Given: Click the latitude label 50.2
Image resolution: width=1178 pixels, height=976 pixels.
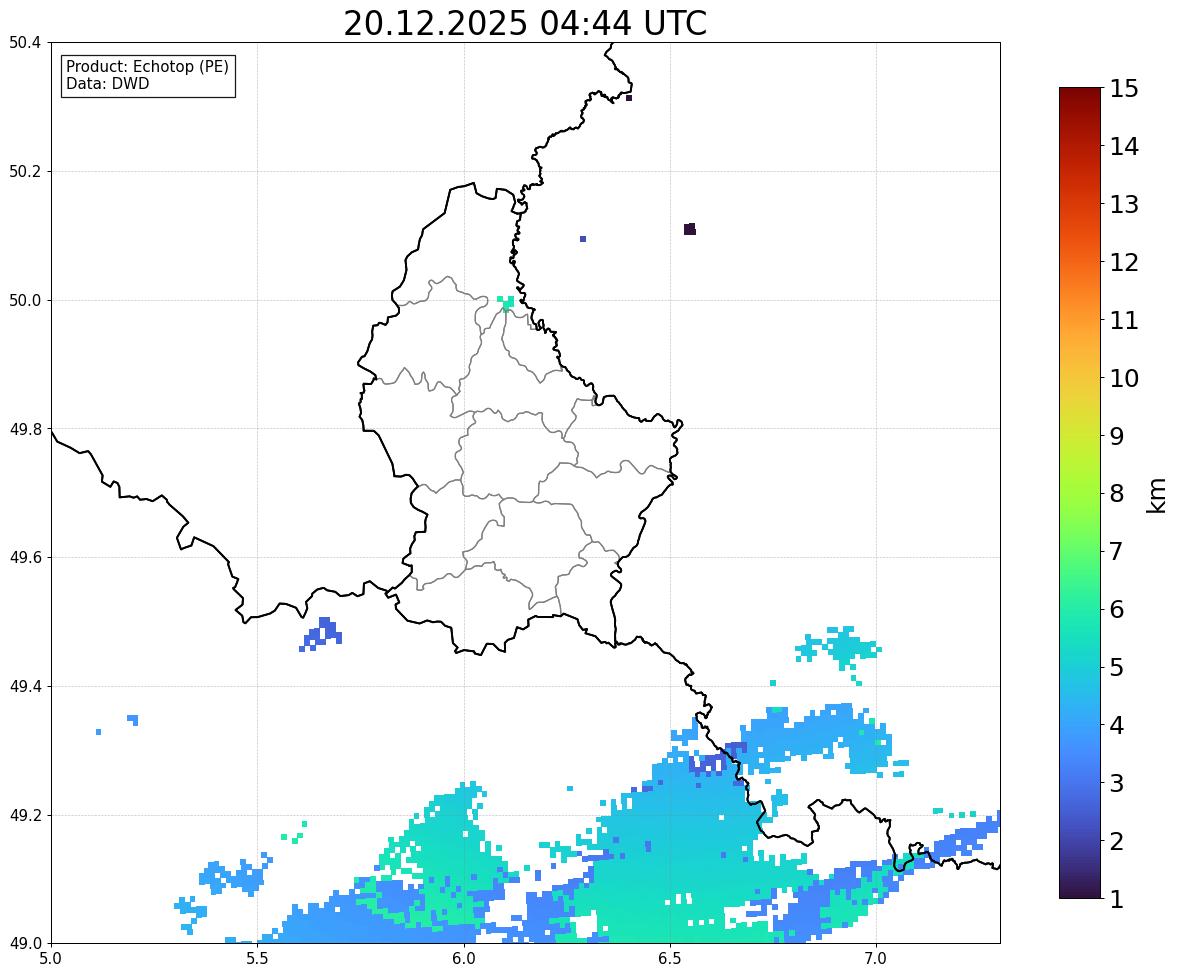Looking at the screenshot, I should [25, 171].
